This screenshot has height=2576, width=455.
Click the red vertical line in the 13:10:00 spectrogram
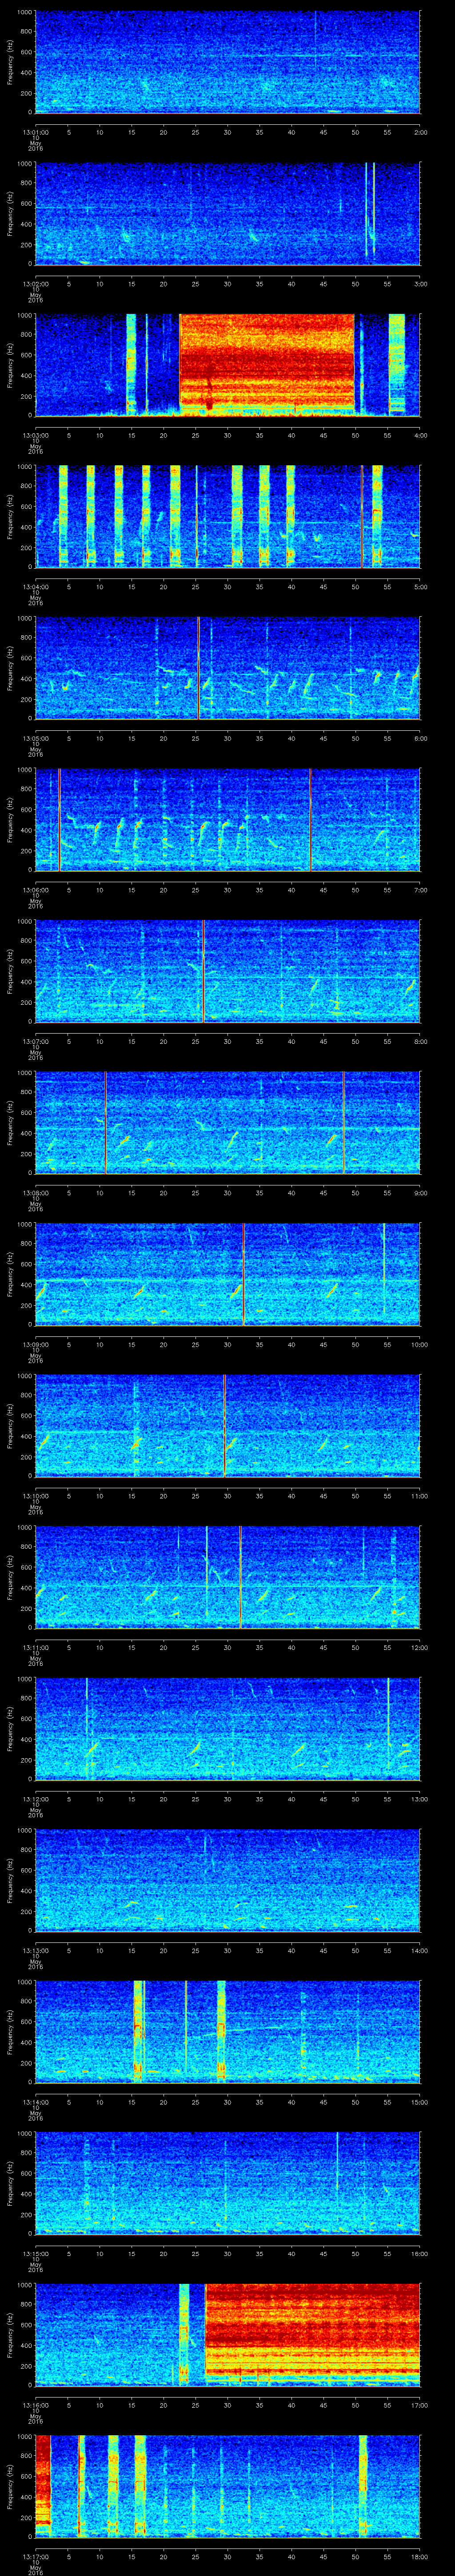point(224,1425)
